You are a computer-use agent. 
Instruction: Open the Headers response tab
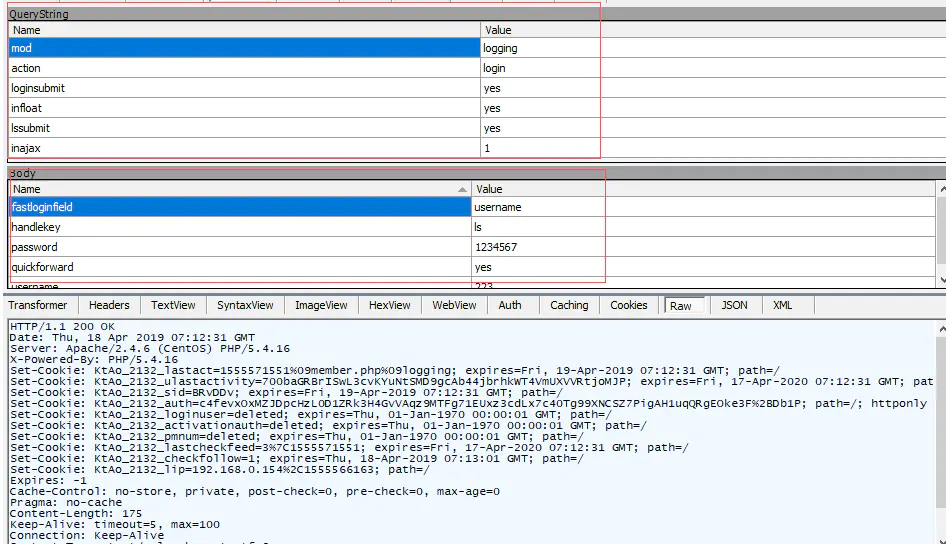click(109, 305)
